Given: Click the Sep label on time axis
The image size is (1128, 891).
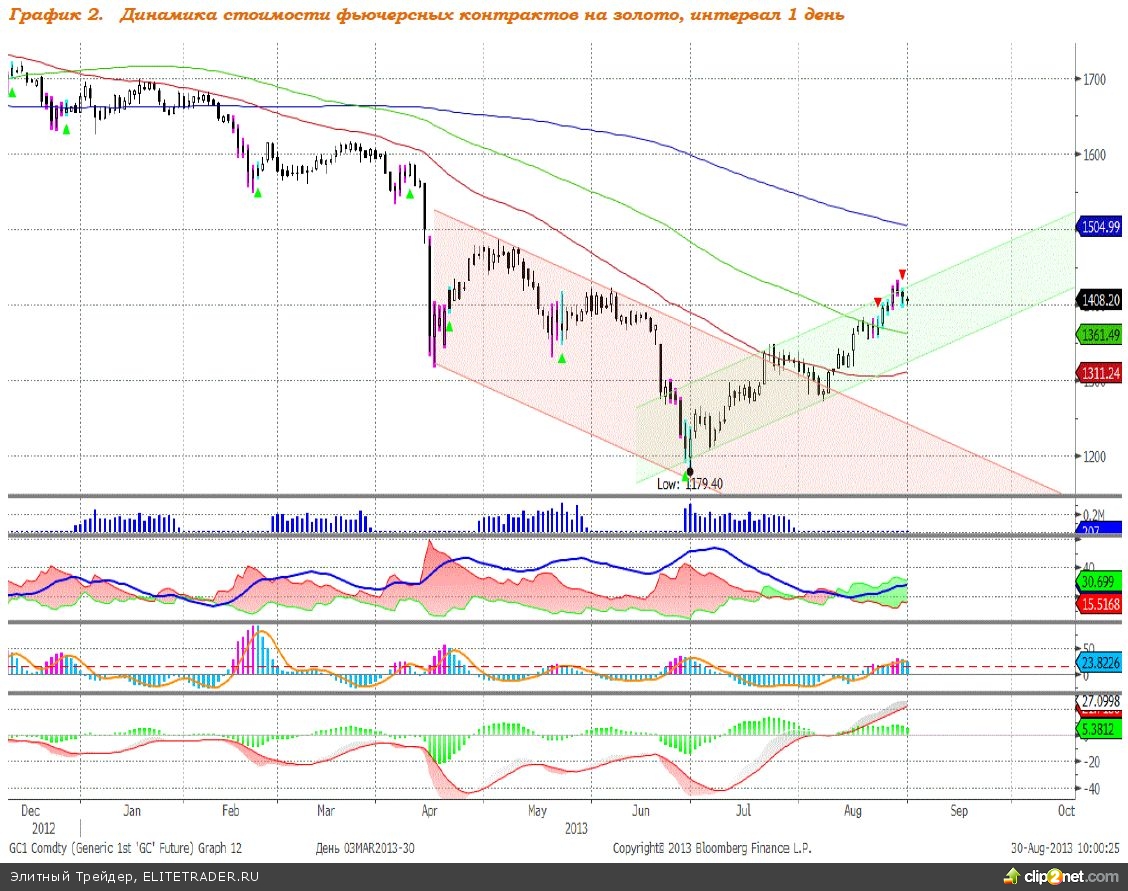Looking at the screenshot, I should [959, 812].
